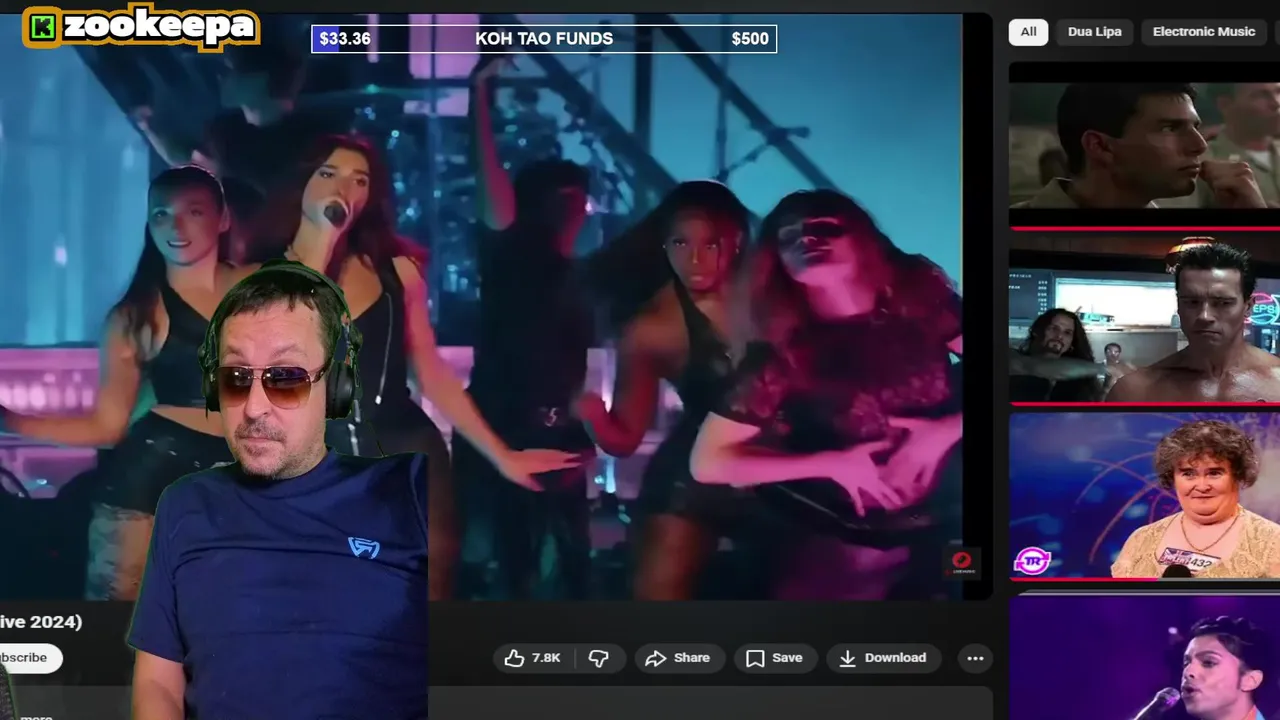Image resolution: width=1280 pixels, height=720 pixels.
Task: Subscribe to the channel
Action: [x=28, y=658]
